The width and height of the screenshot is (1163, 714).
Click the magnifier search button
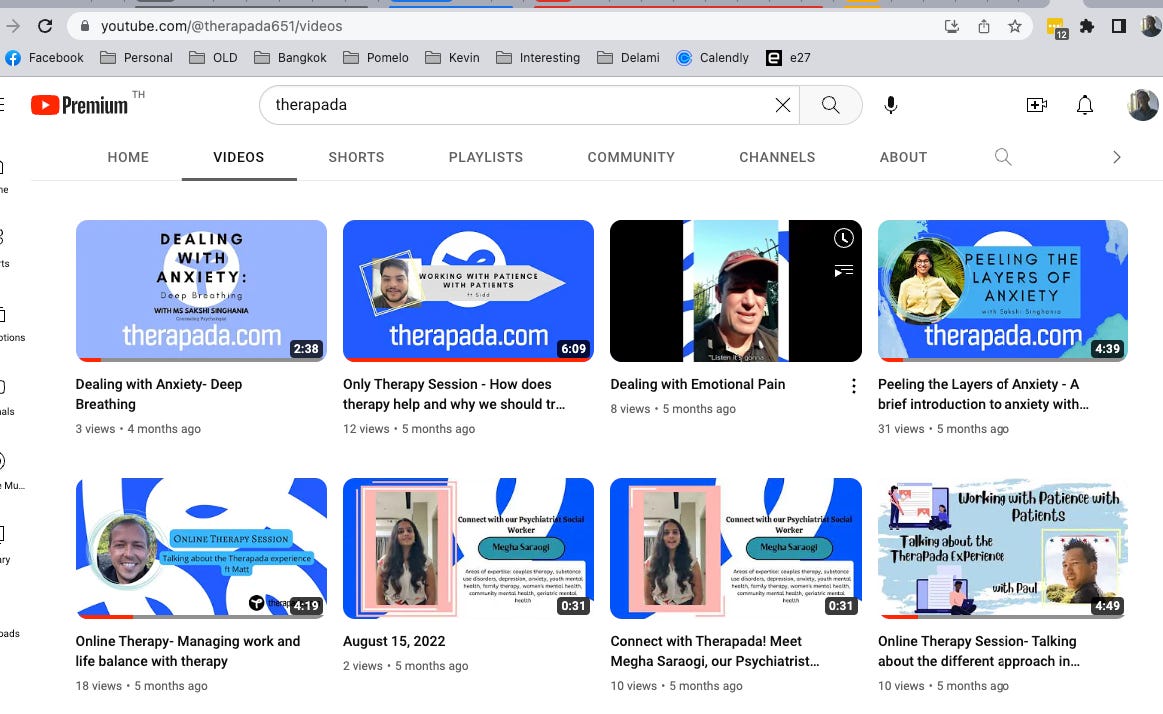click(x=831, y=105)
